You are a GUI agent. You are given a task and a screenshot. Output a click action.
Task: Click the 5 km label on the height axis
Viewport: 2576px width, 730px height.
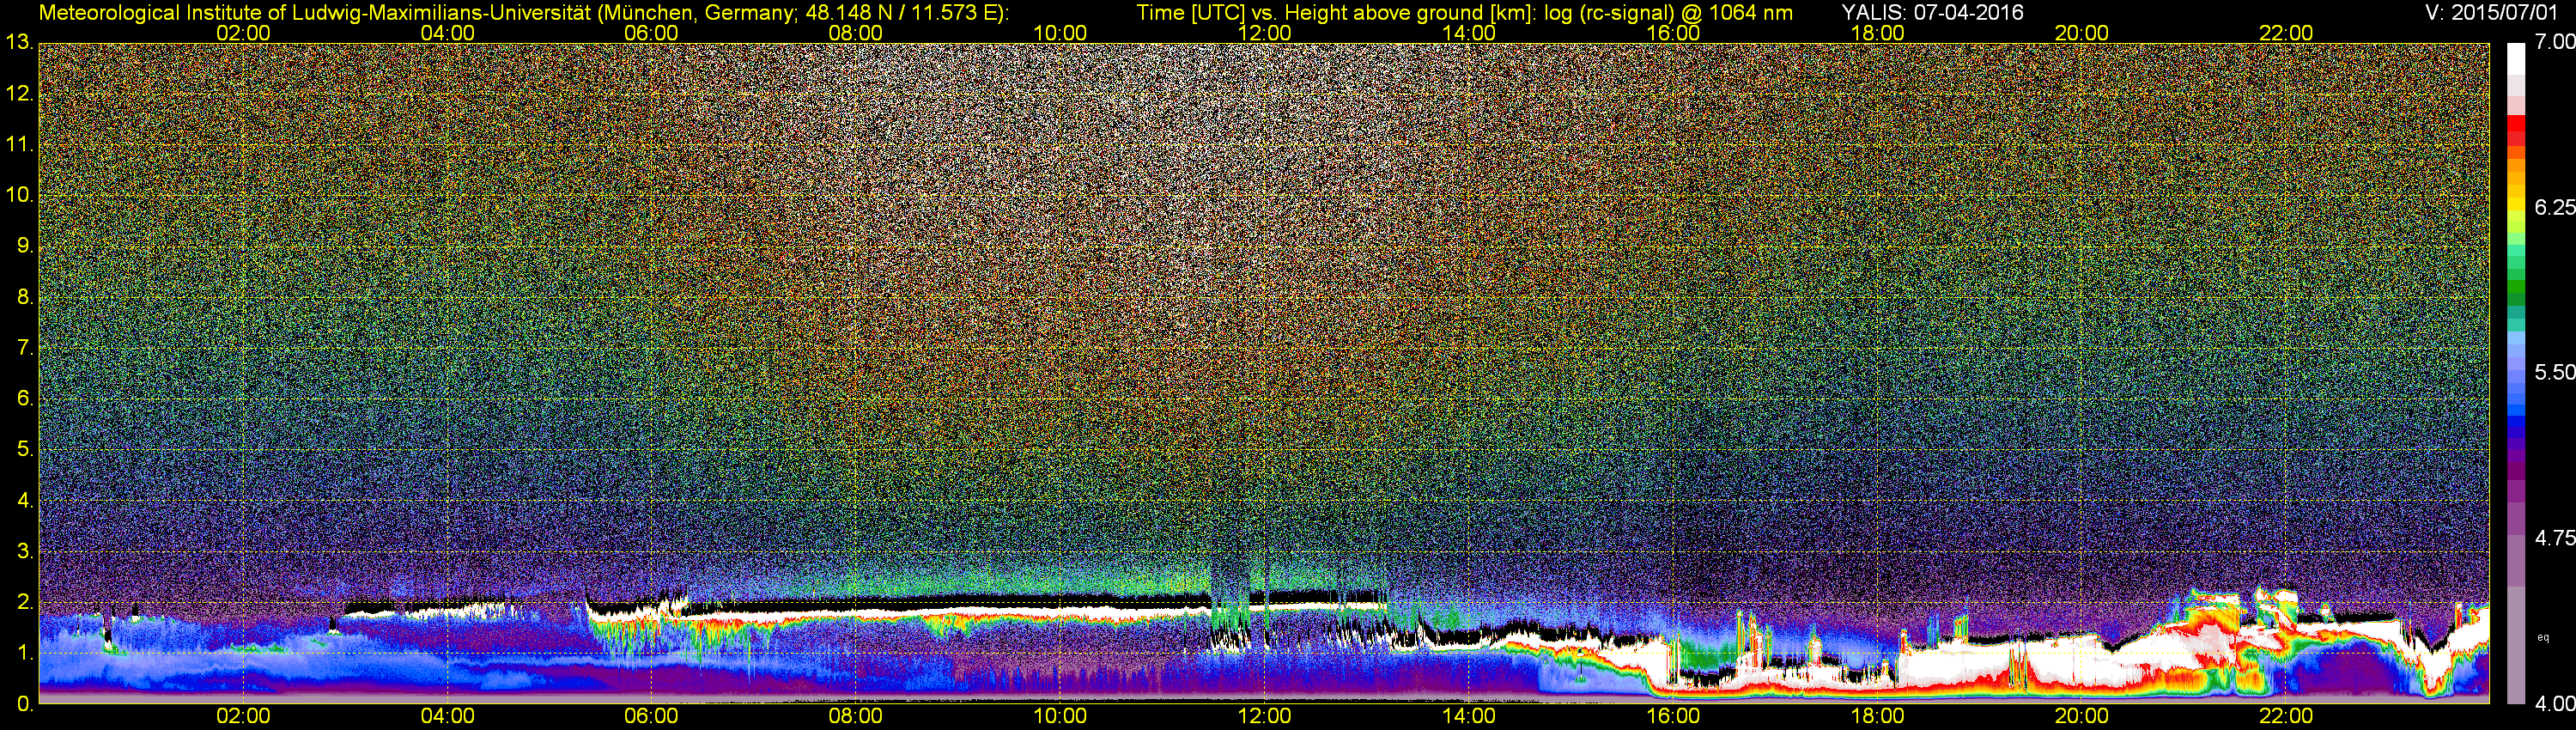coord(24,449)
